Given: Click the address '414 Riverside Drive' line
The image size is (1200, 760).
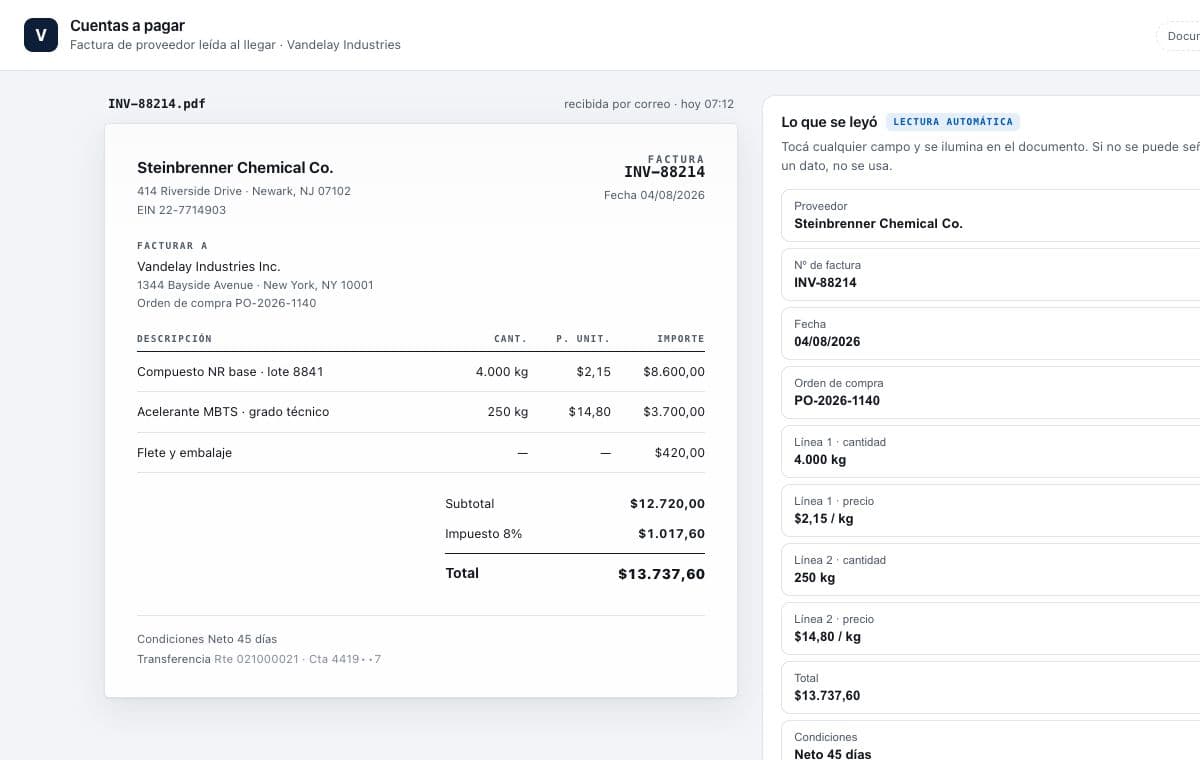Looking at the screenshot, I should [244, 191].
